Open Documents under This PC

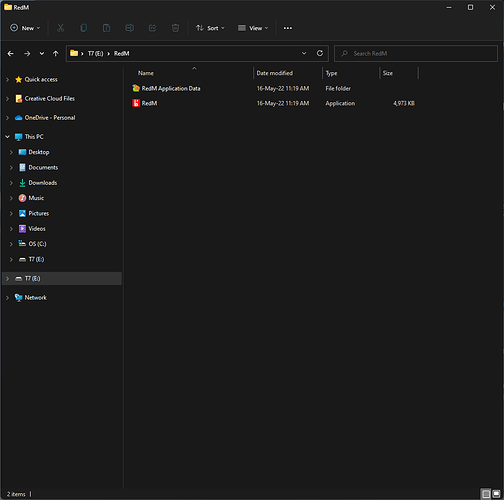pyautogui.click(x=43, y=167)
